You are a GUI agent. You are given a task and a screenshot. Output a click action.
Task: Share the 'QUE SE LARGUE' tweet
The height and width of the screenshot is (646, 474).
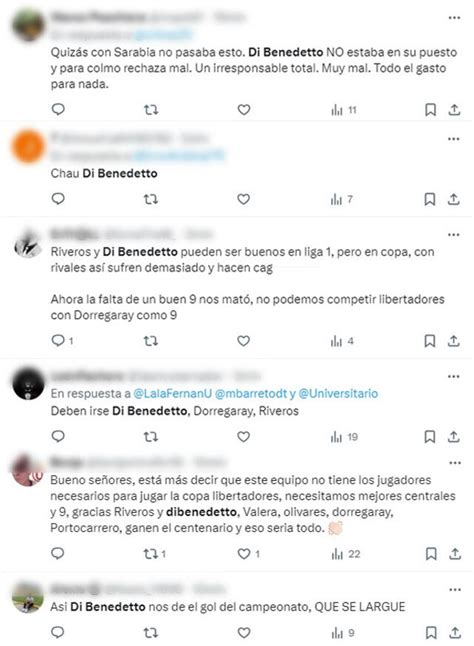455,632
